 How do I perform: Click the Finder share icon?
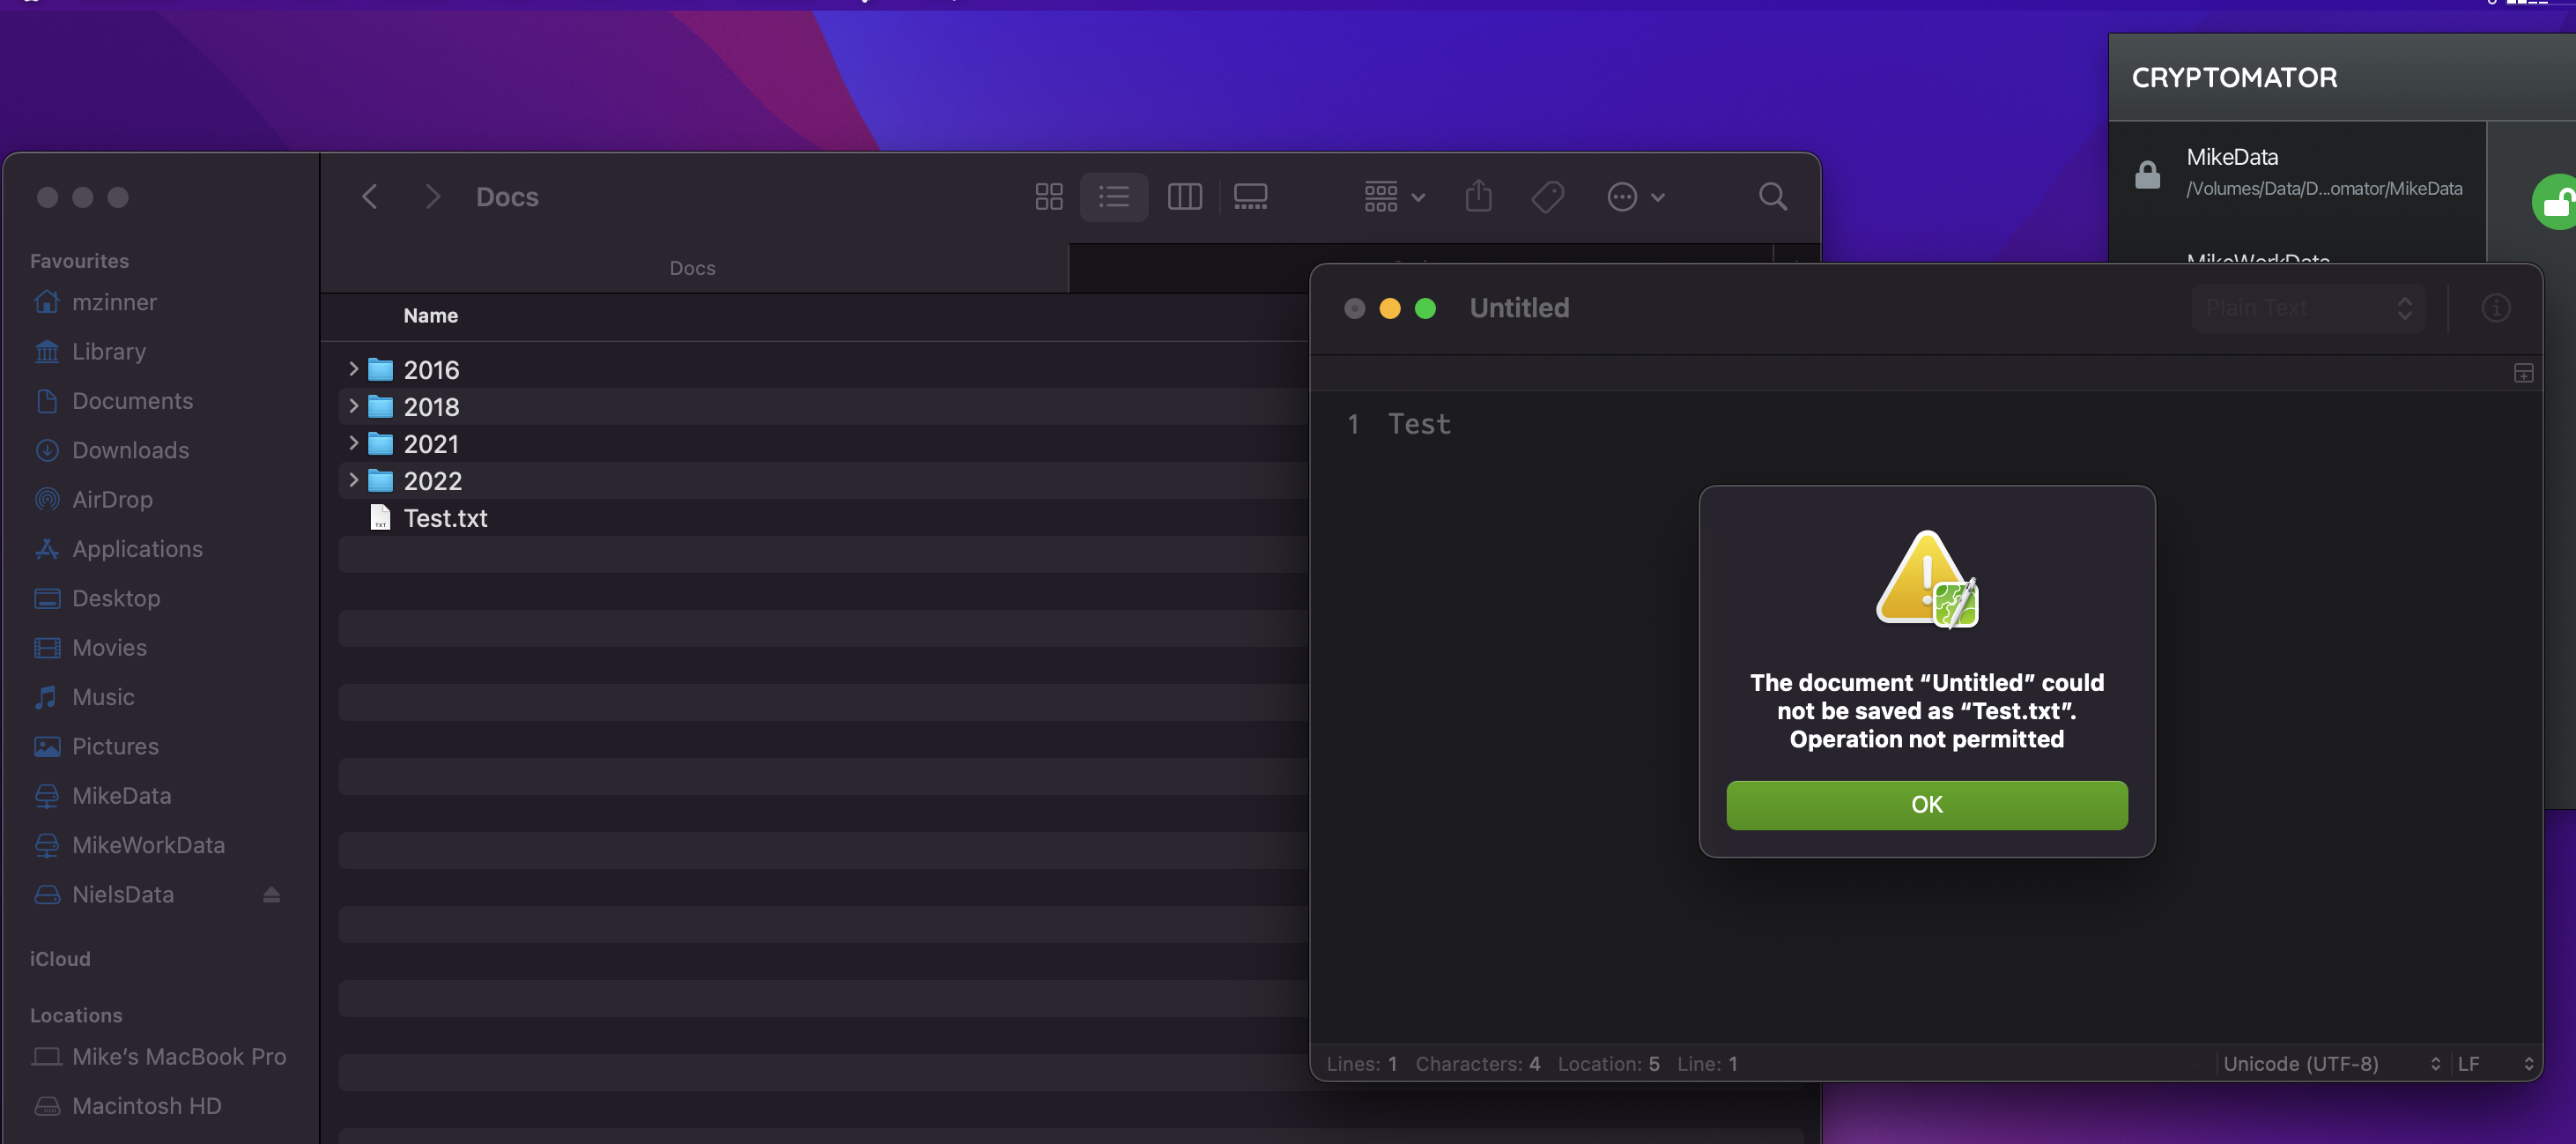[1478, 197]
